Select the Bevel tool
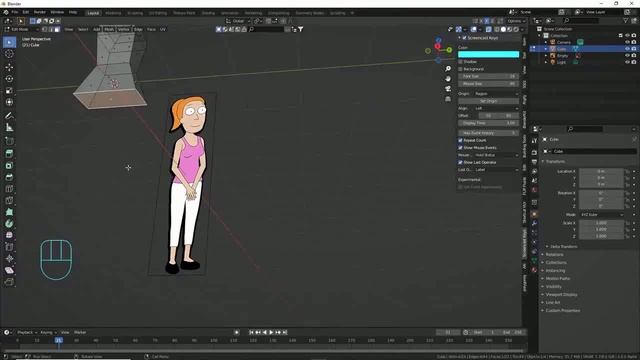Viewport: 640px width, 360px height. [9, 177]
